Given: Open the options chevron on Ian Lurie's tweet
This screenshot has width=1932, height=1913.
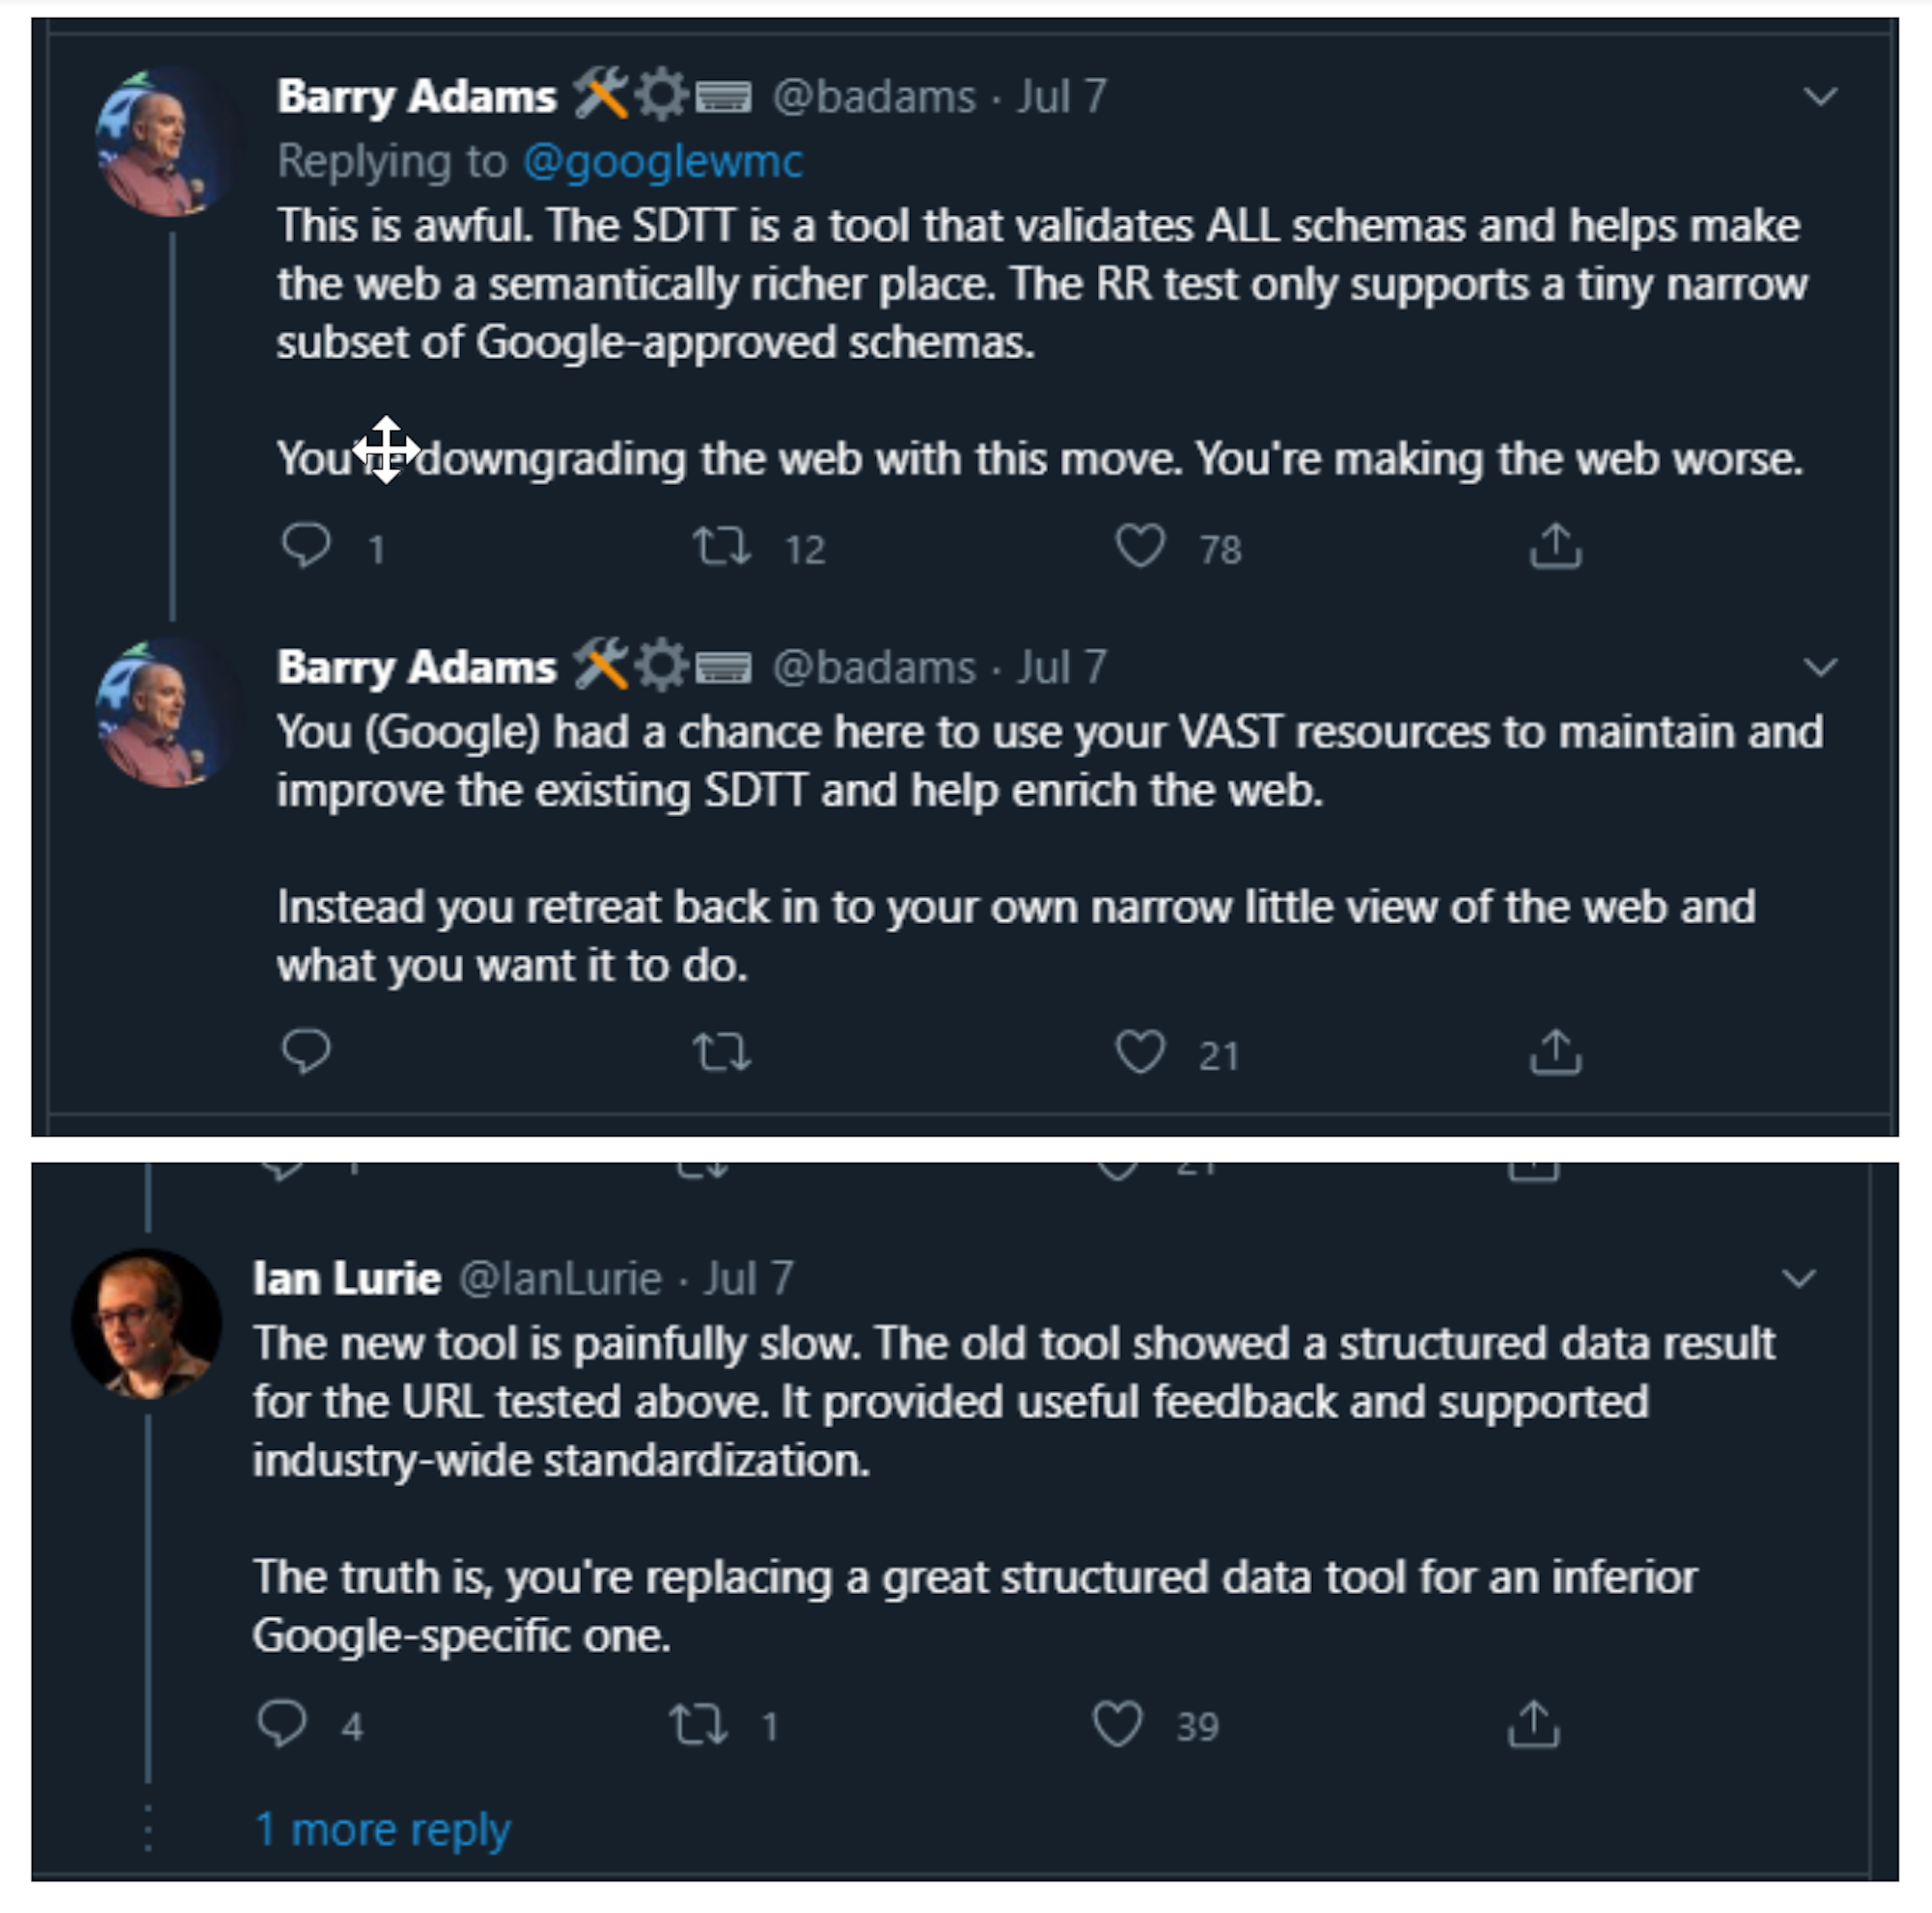Looking at the screenshot, I should click(x=1798, y=1278).
